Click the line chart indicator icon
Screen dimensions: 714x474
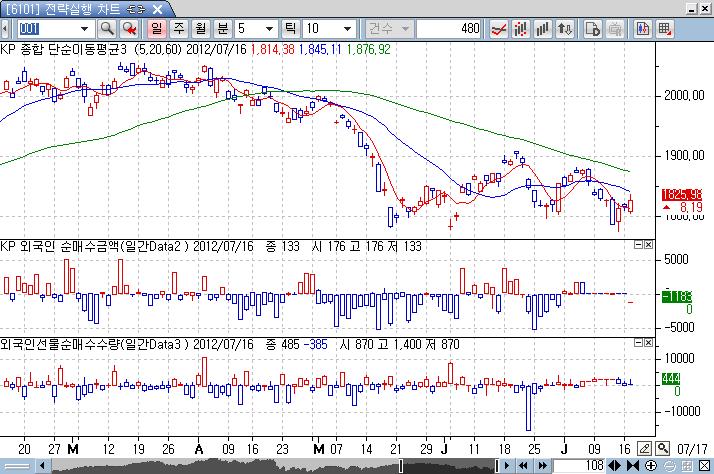point(500,28)
